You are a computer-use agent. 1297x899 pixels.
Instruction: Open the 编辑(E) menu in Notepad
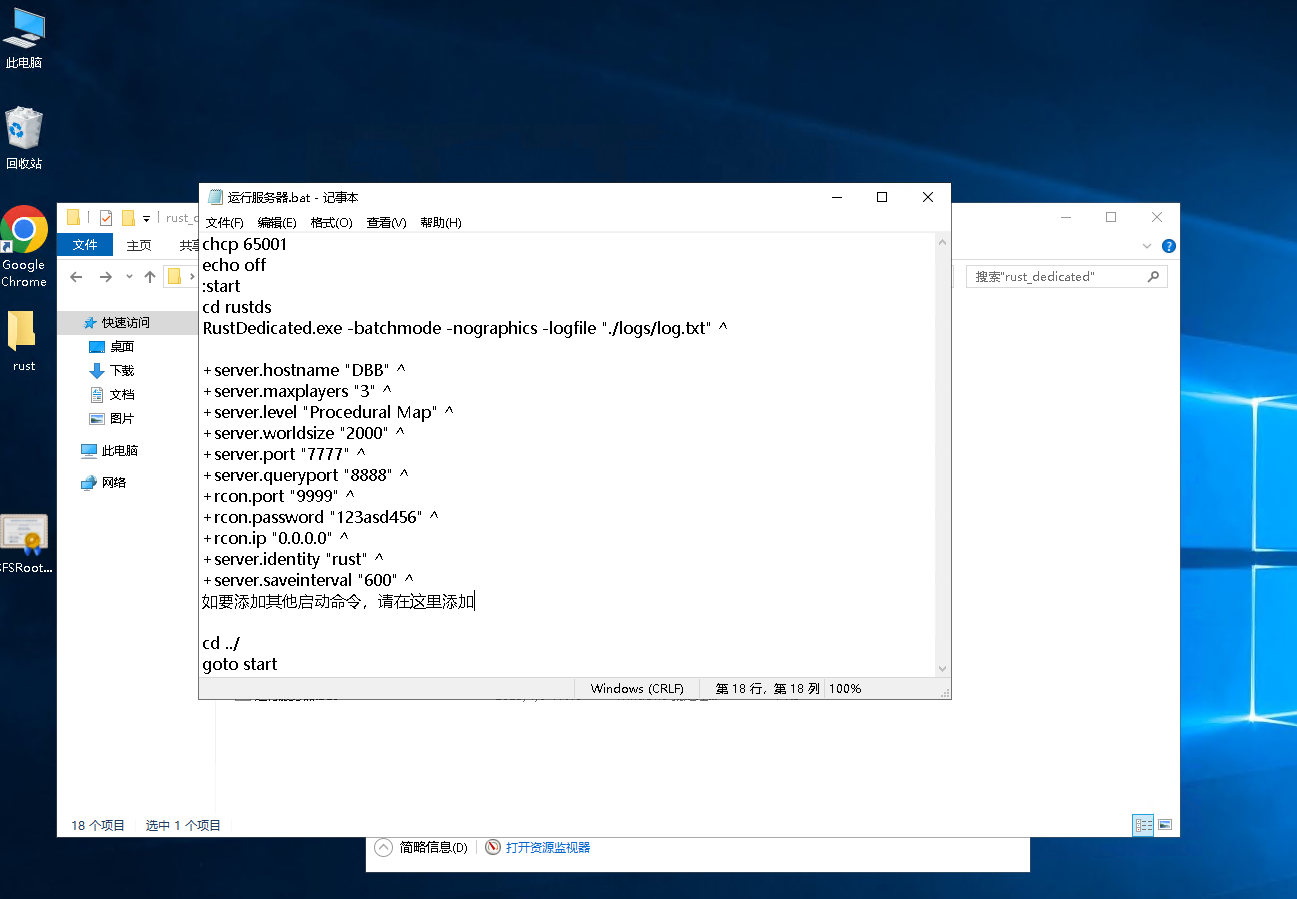(x=277, y=223)
